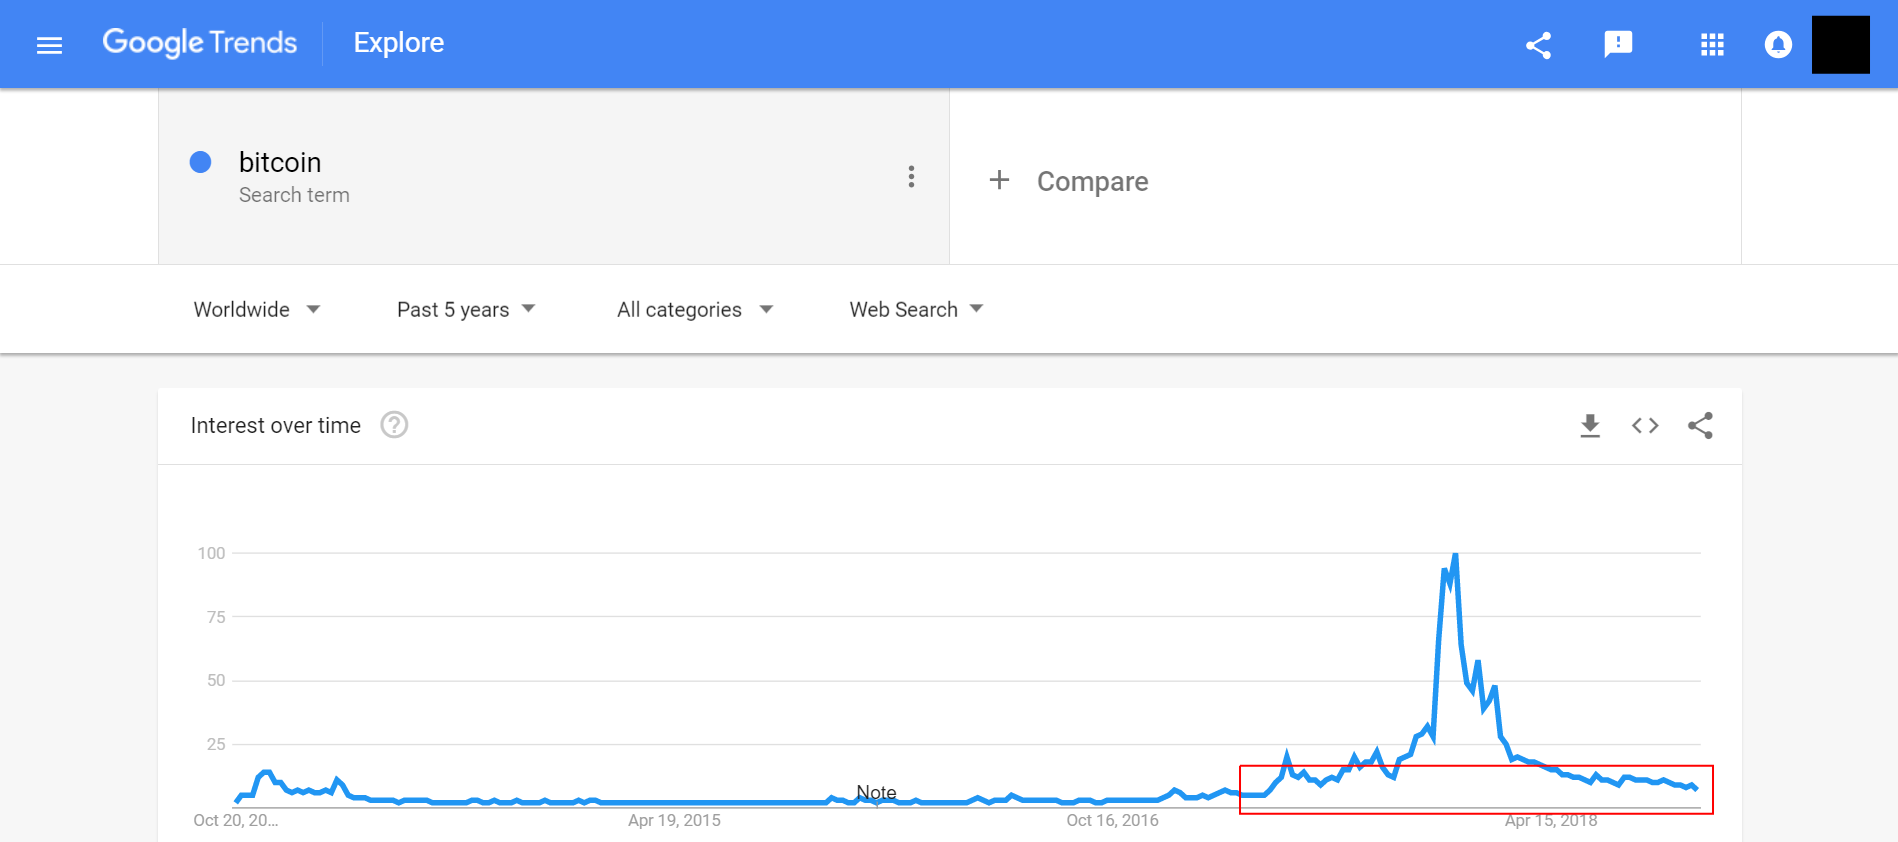Download the Interest over time CSV
Screen dimensions: 1898x842
pyautogui.click(x=1590, y=426)
